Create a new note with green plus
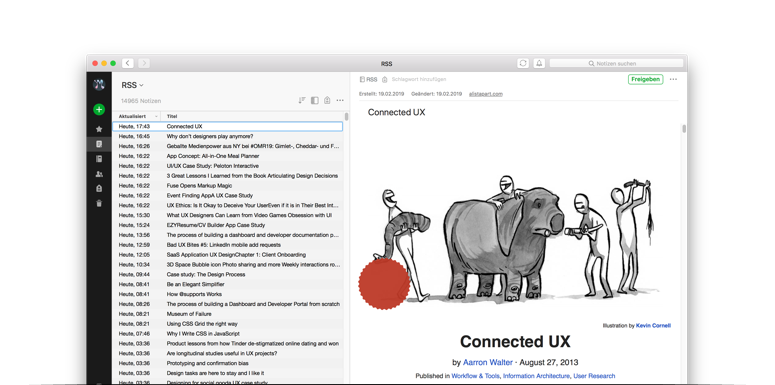Viewport: 775px width, 385px height. point(99,109)
